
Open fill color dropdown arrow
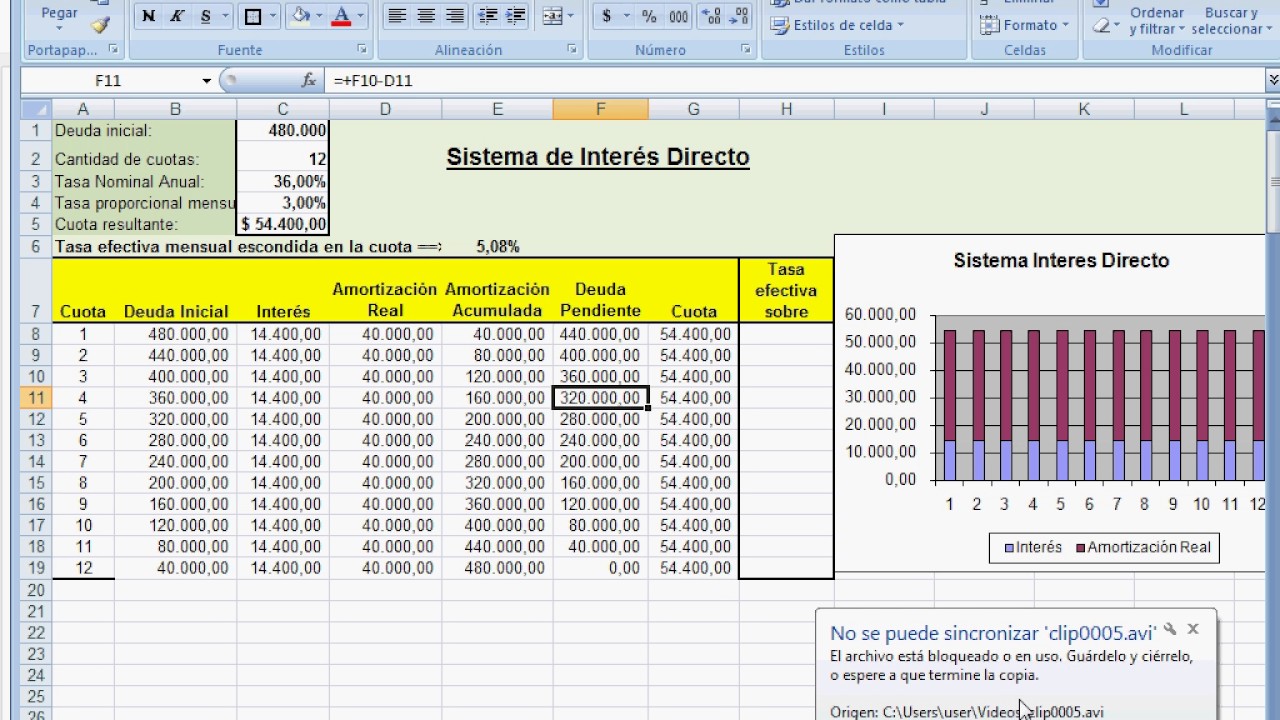[x=320, y=16]
